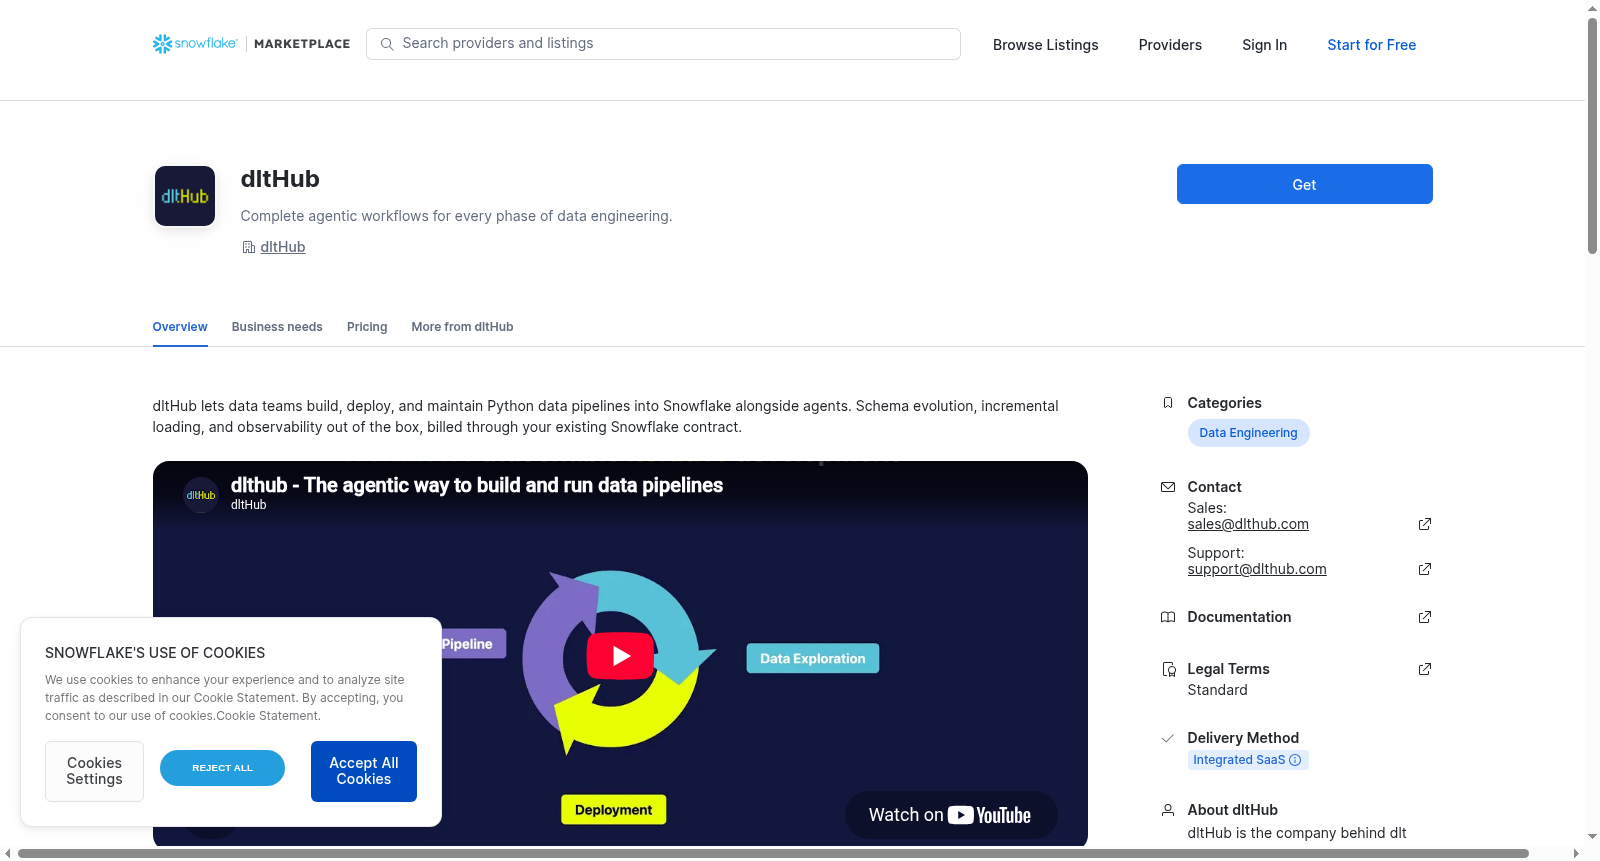This screenshot has height=861, width=1600.
Task: Click the Delivery Method checkmark icon
Action: pyautogui.click(x=1168, y=738)
